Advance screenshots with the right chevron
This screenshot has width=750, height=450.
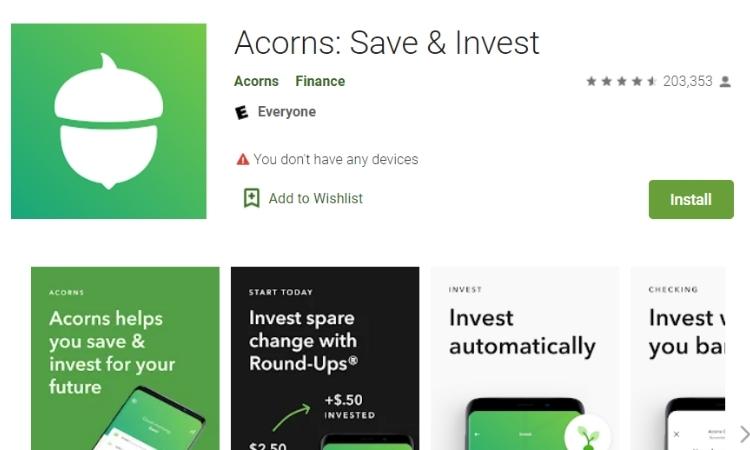click(x=744, y=434)
